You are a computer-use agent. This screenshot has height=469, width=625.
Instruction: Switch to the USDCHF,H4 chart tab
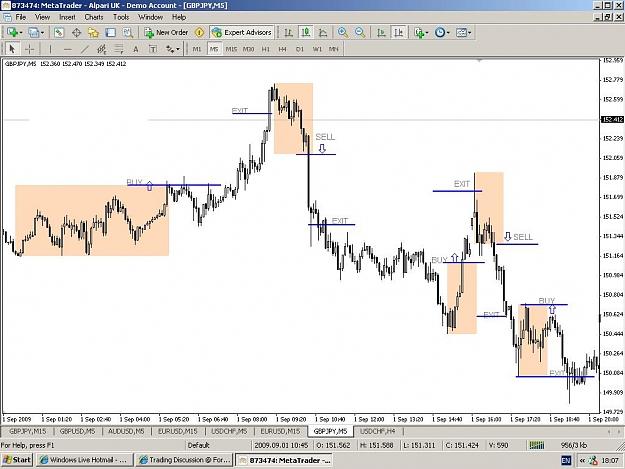pyautogui.click(x=377, y=431)
